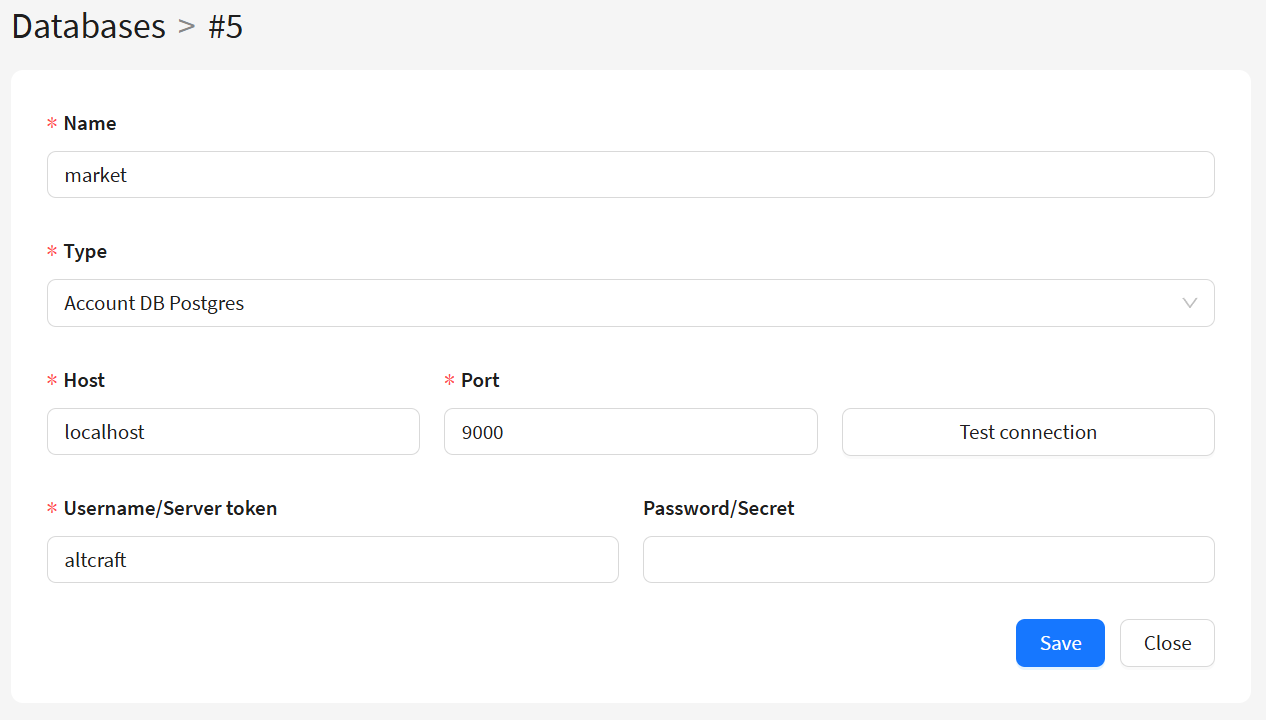The height and width of the screenshot is (720, 1266).
Task: Click the breadcrumb separator arrow
Action: (x=187, y=26)
